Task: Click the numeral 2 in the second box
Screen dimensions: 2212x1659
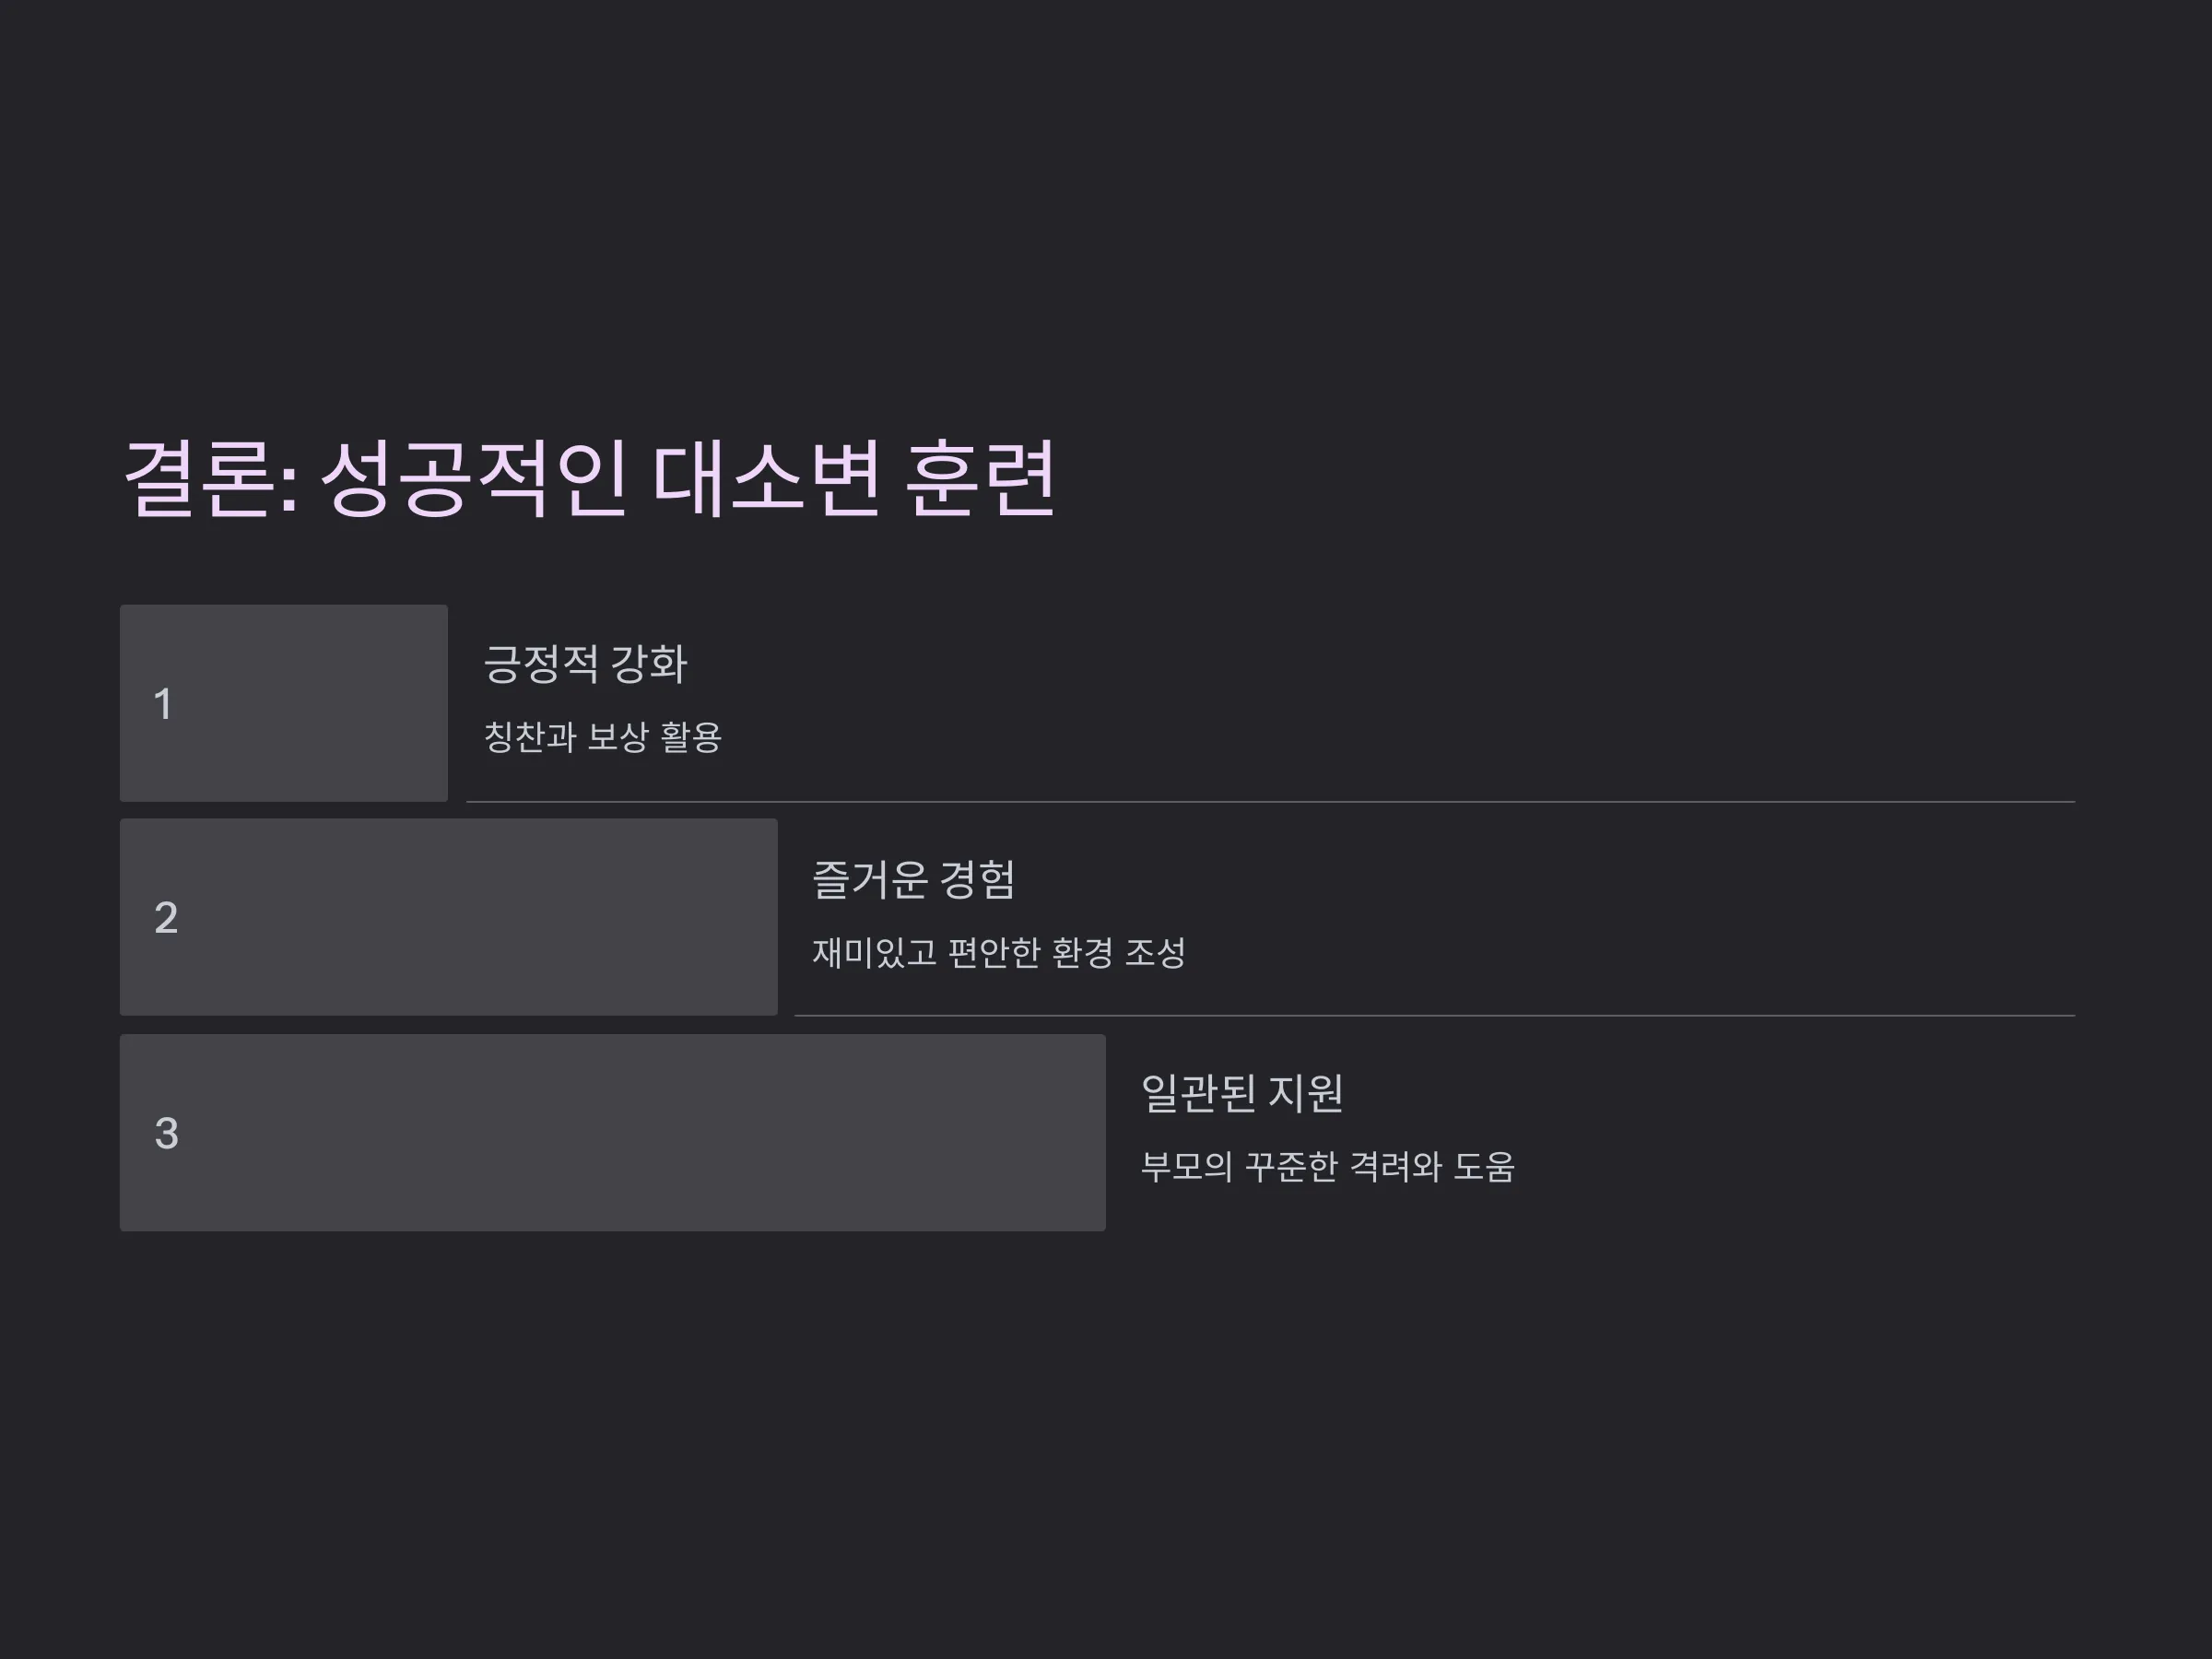Action: tap(166, 918)
